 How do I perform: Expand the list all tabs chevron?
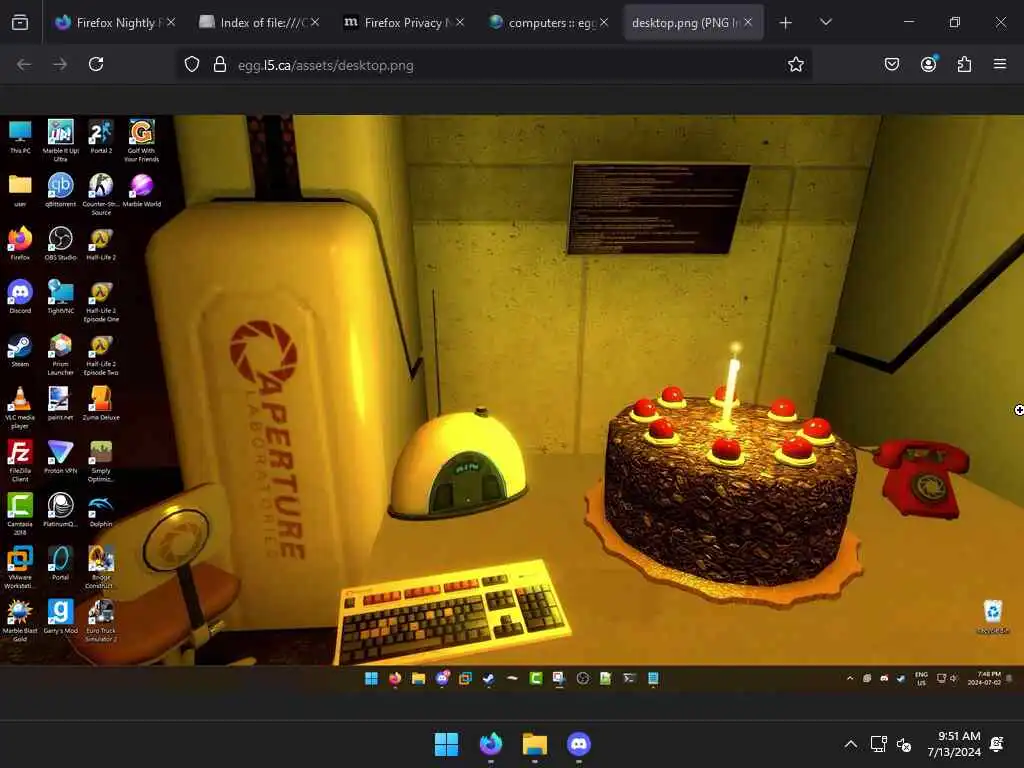tap(825, 22)
